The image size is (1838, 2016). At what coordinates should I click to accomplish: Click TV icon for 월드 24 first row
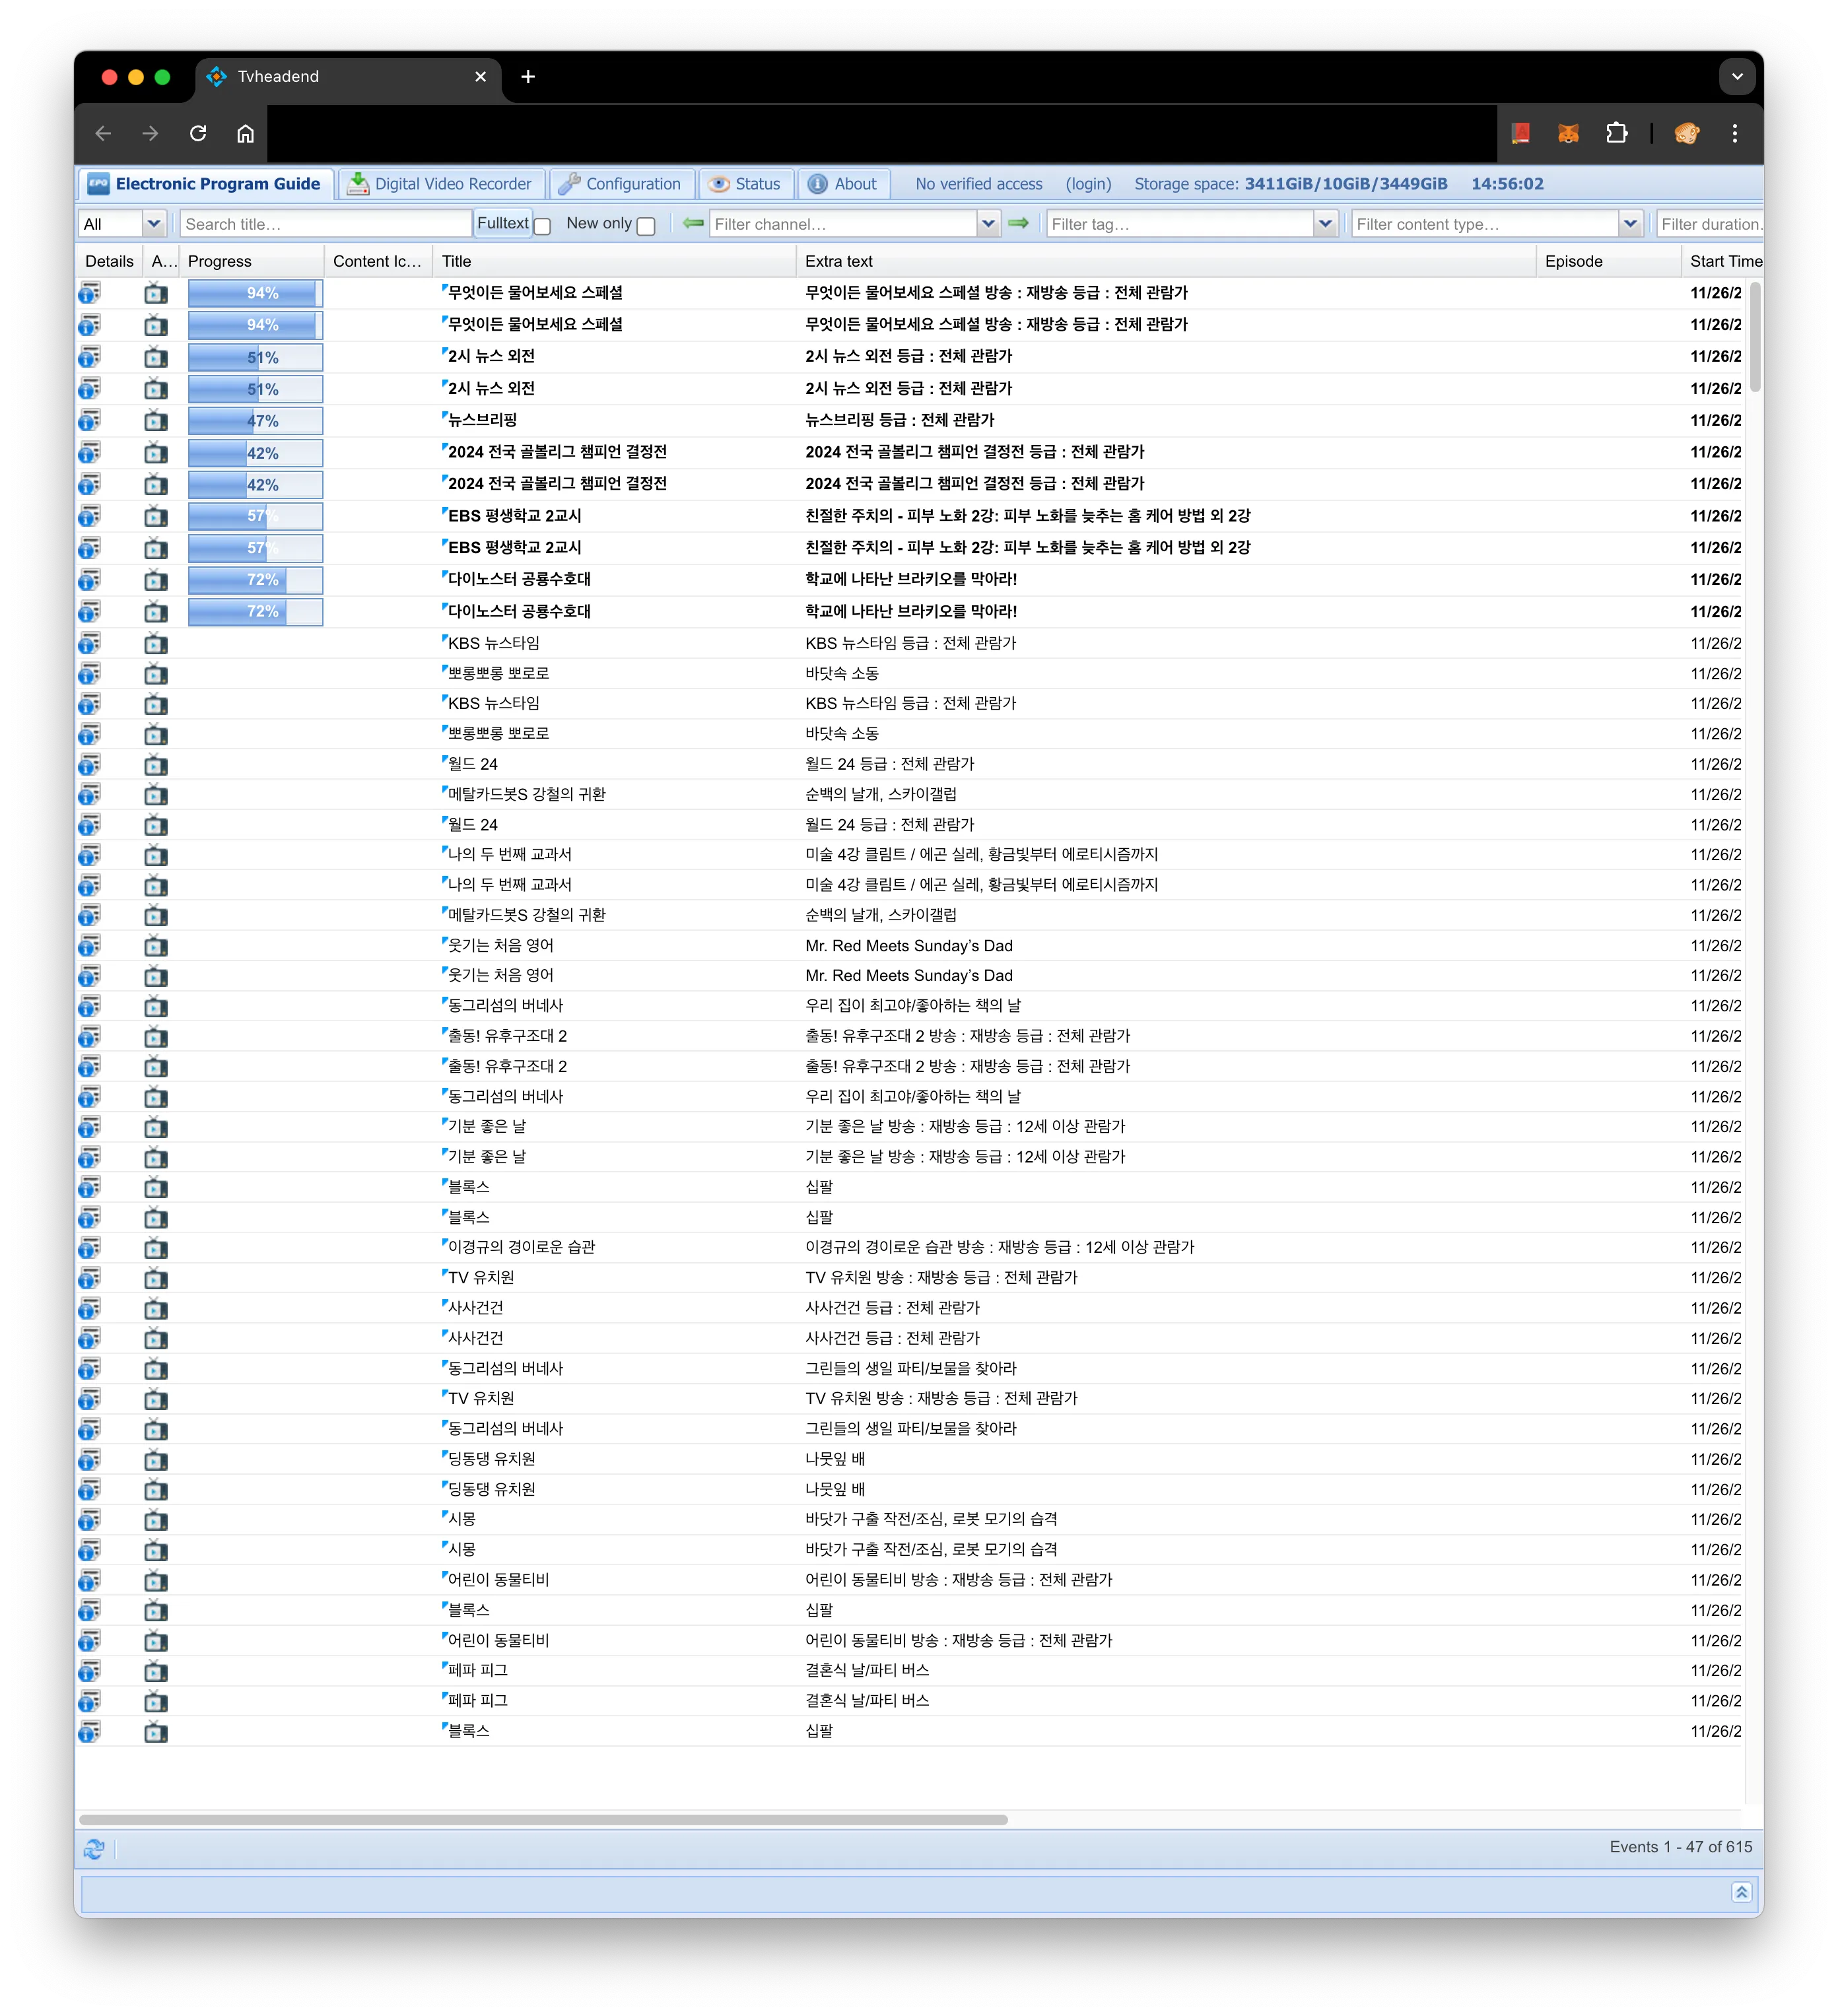point(156,765)
